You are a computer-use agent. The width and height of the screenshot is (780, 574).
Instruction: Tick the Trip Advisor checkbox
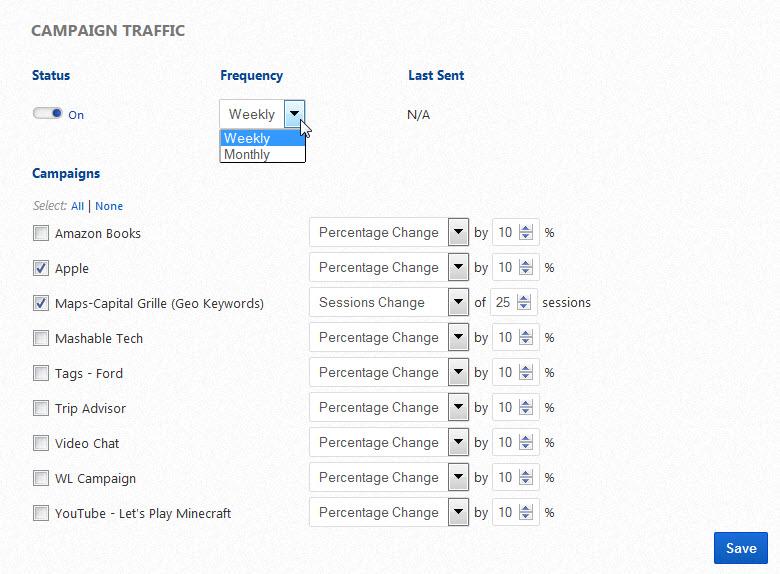click(41, 408)
